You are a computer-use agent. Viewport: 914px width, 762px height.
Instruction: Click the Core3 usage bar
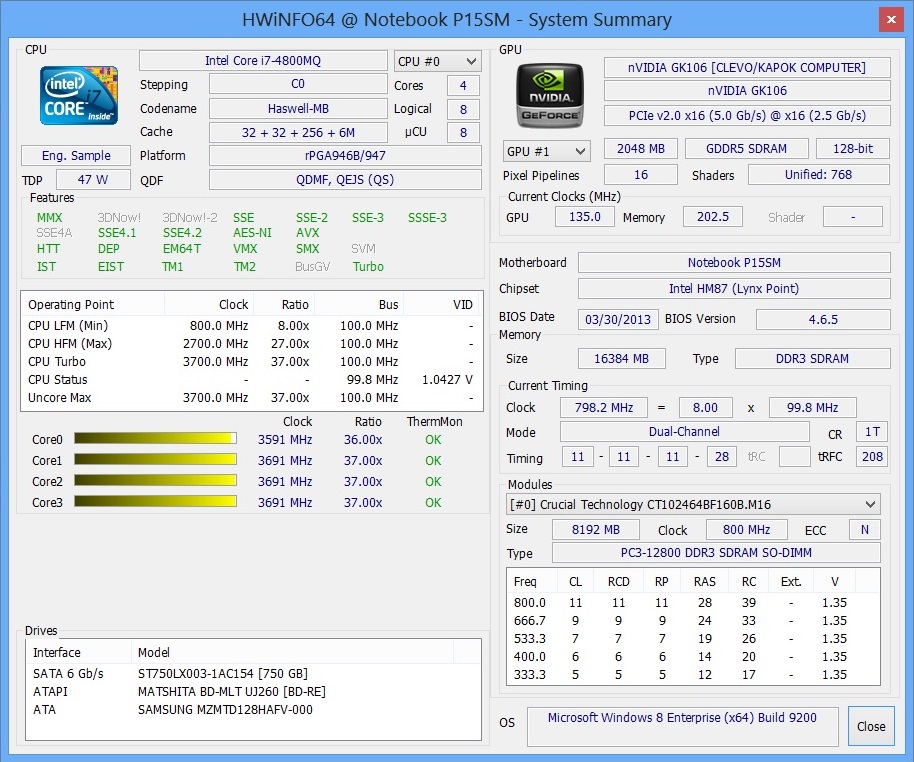(x=155, y=502)
